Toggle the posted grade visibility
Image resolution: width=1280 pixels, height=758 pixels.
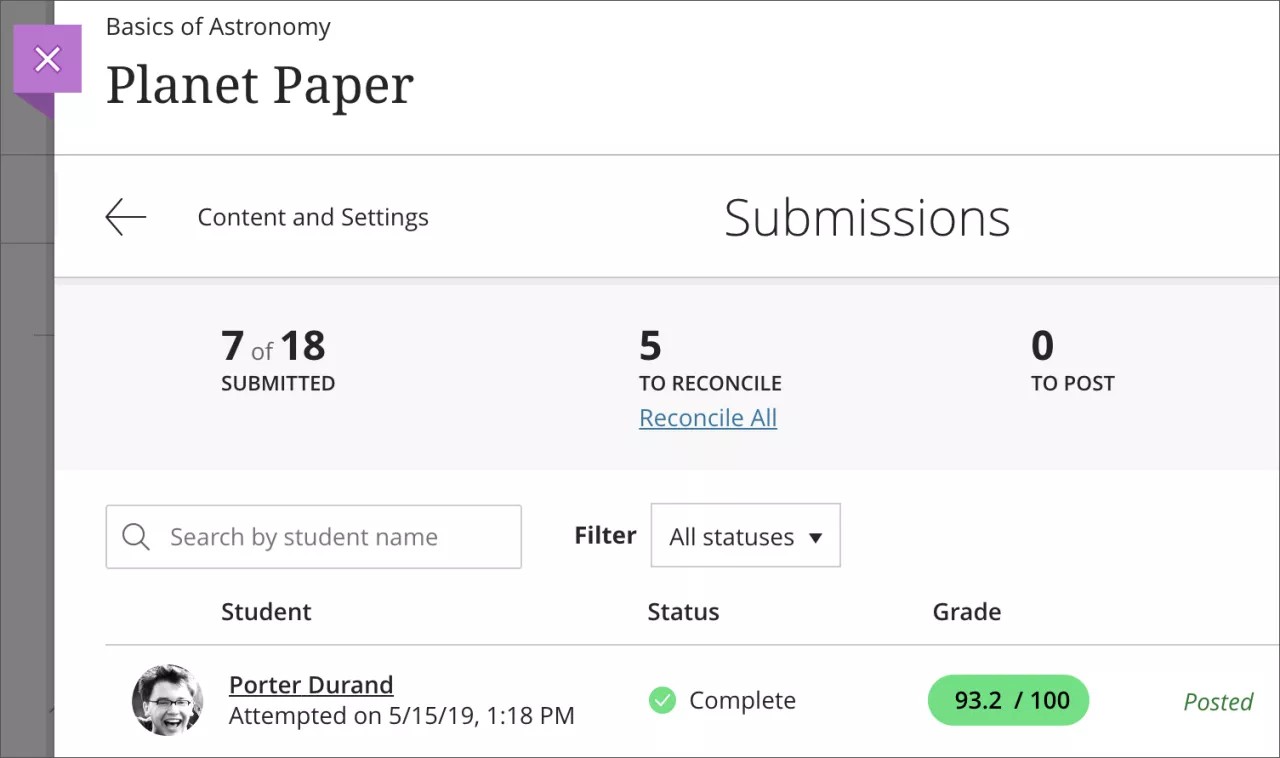[x=1218, y=702]
